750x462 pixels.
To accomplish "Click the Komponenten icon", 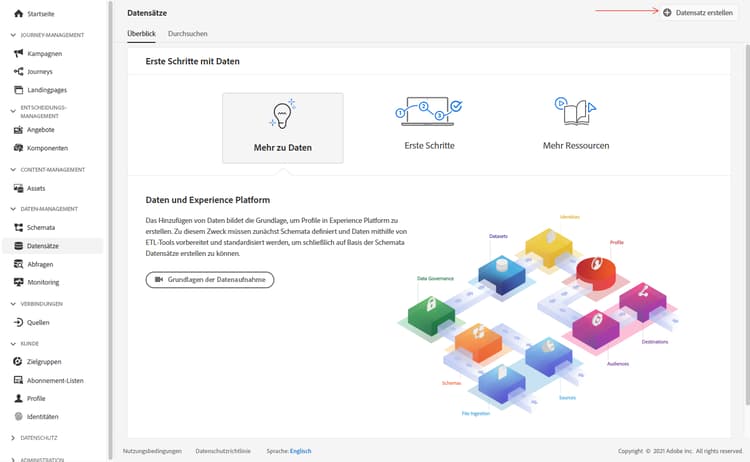I will 18,148.
